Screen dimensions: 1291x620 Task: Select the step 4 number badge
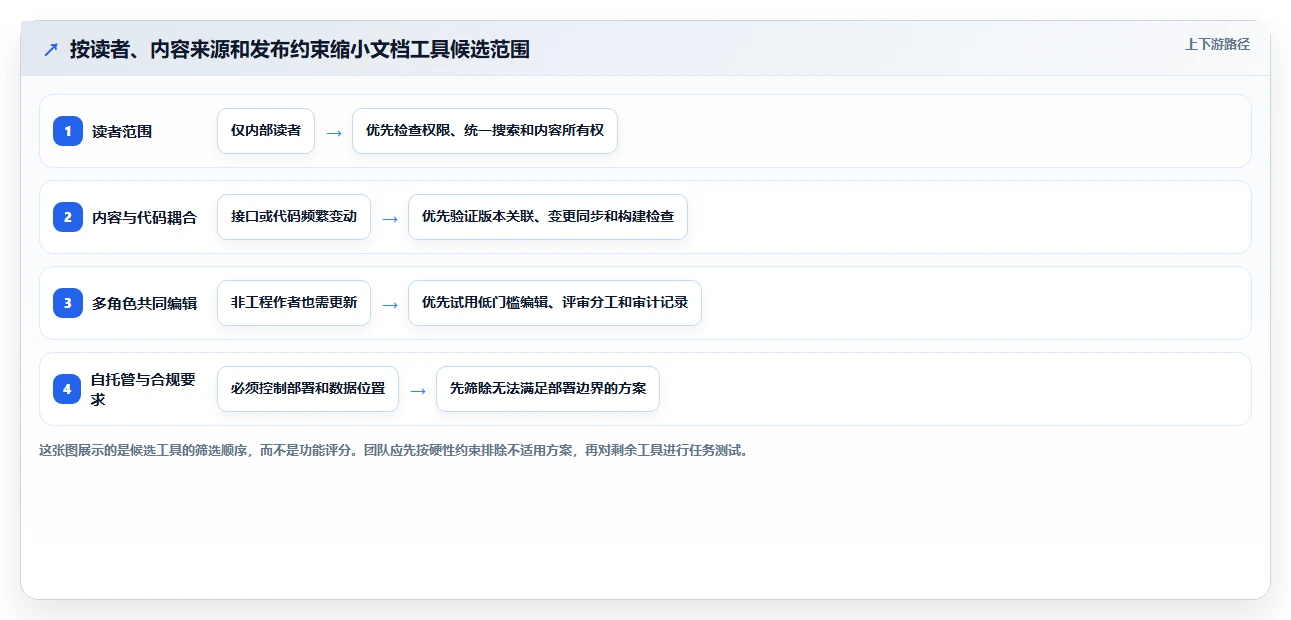coord(67,389)
